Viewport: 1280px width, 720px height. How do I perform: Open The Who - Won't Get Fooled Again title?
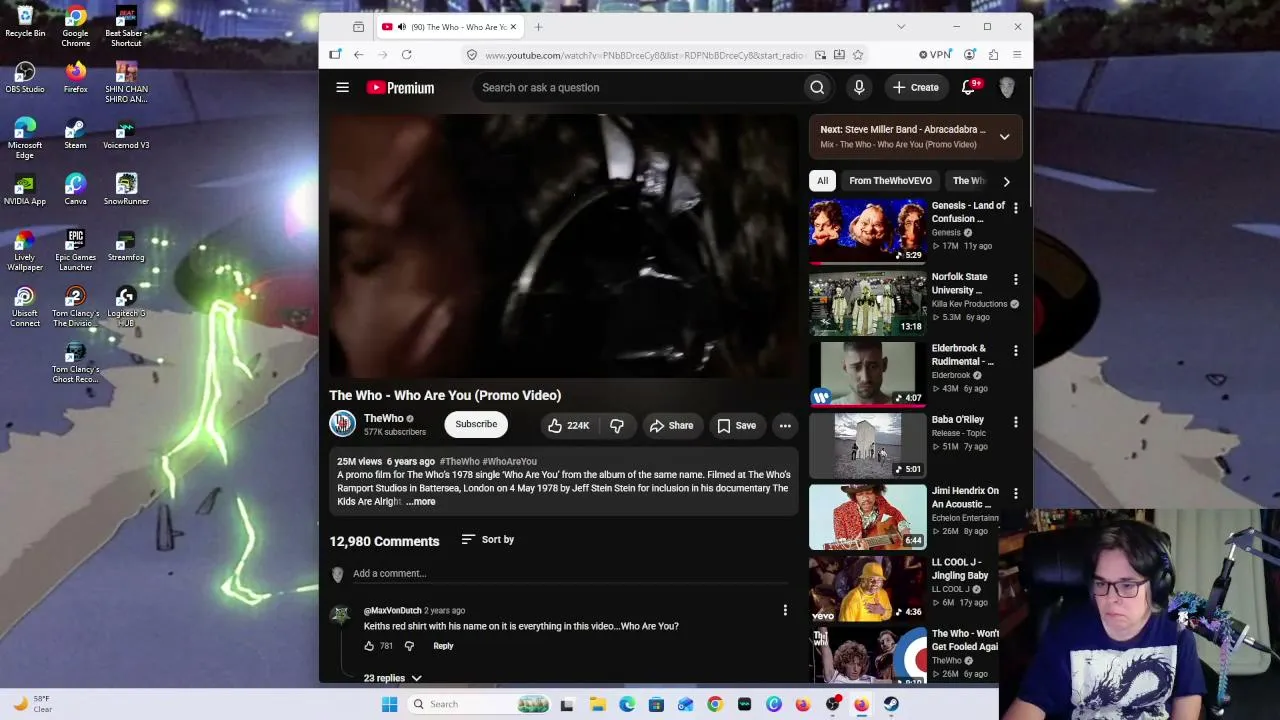coord(965,640)
